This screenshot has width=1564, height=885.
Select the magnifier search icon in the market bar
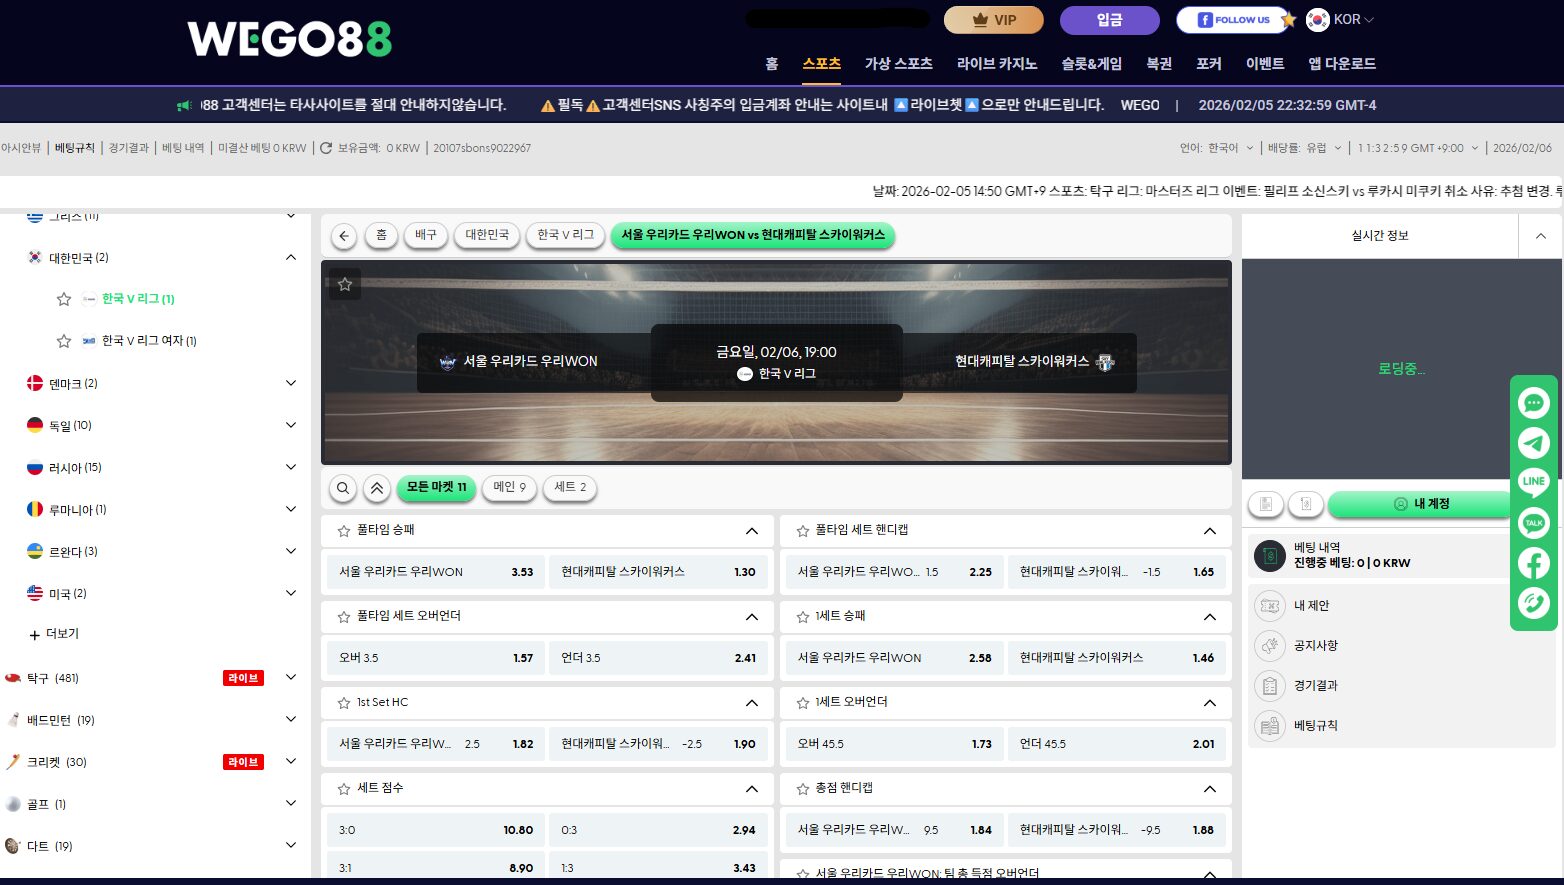tap(343, 488)
